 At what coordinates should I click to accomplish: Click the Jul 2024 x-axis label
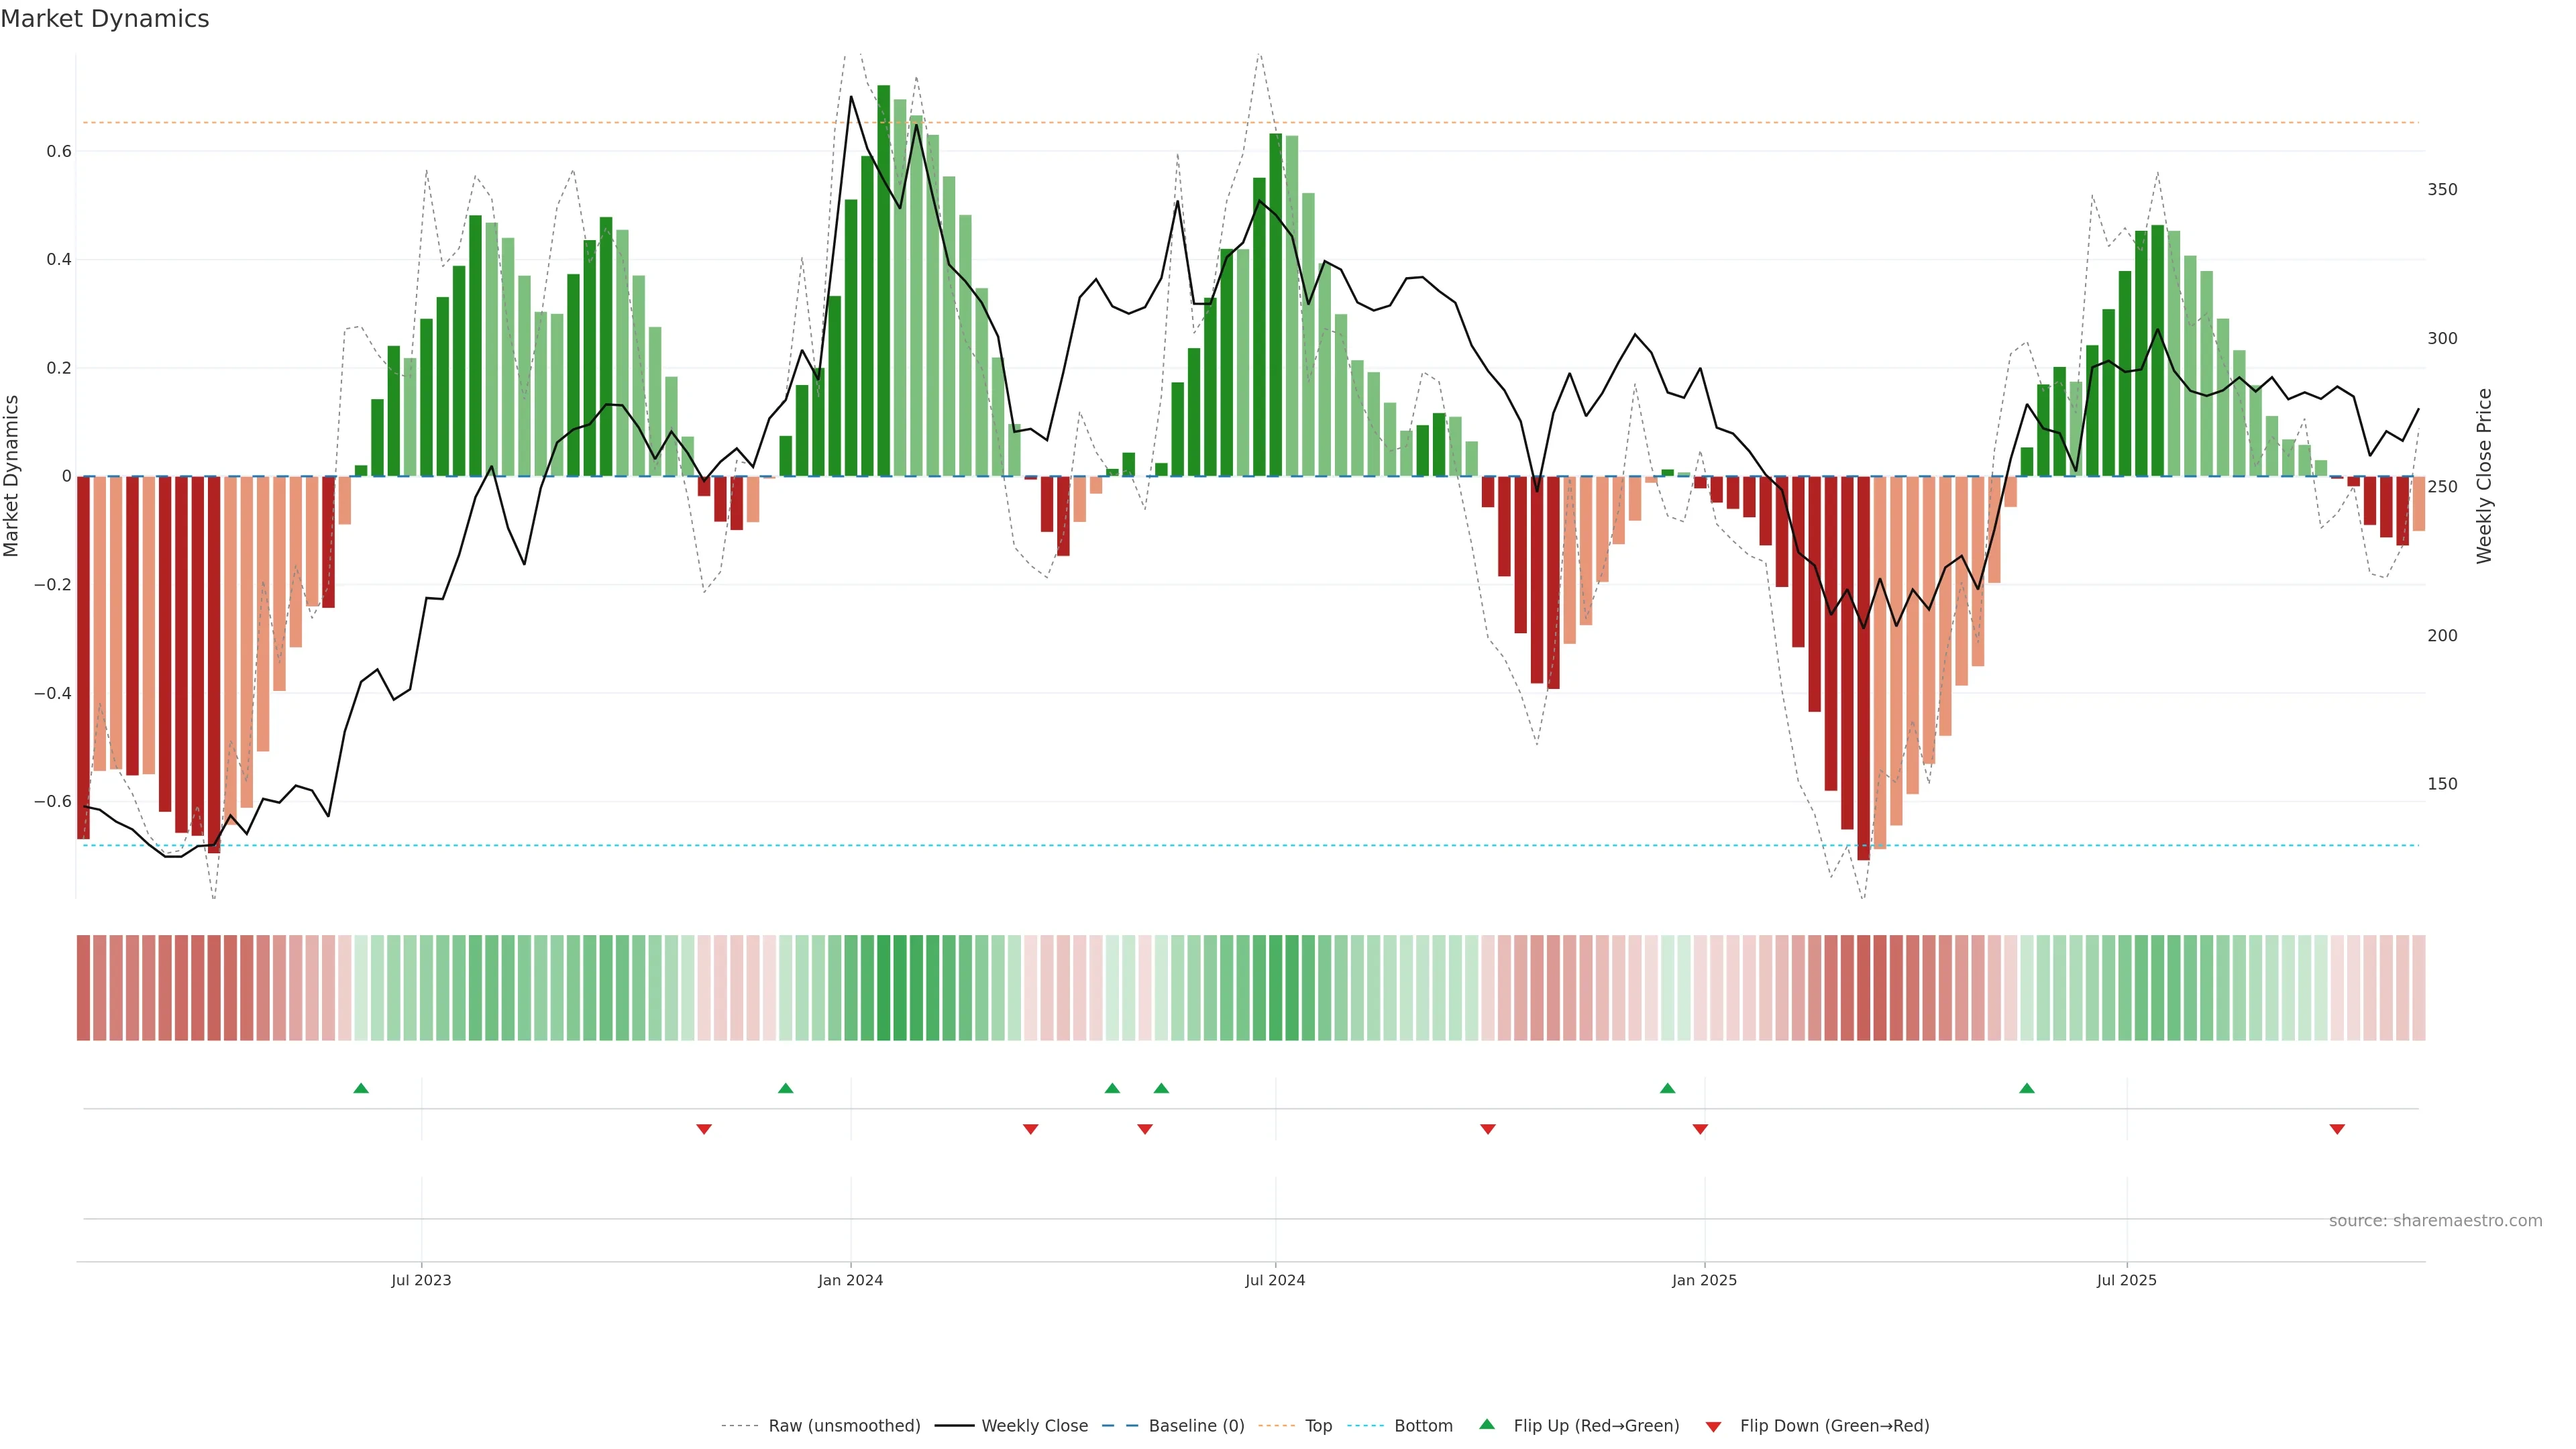[1275, 1280]
